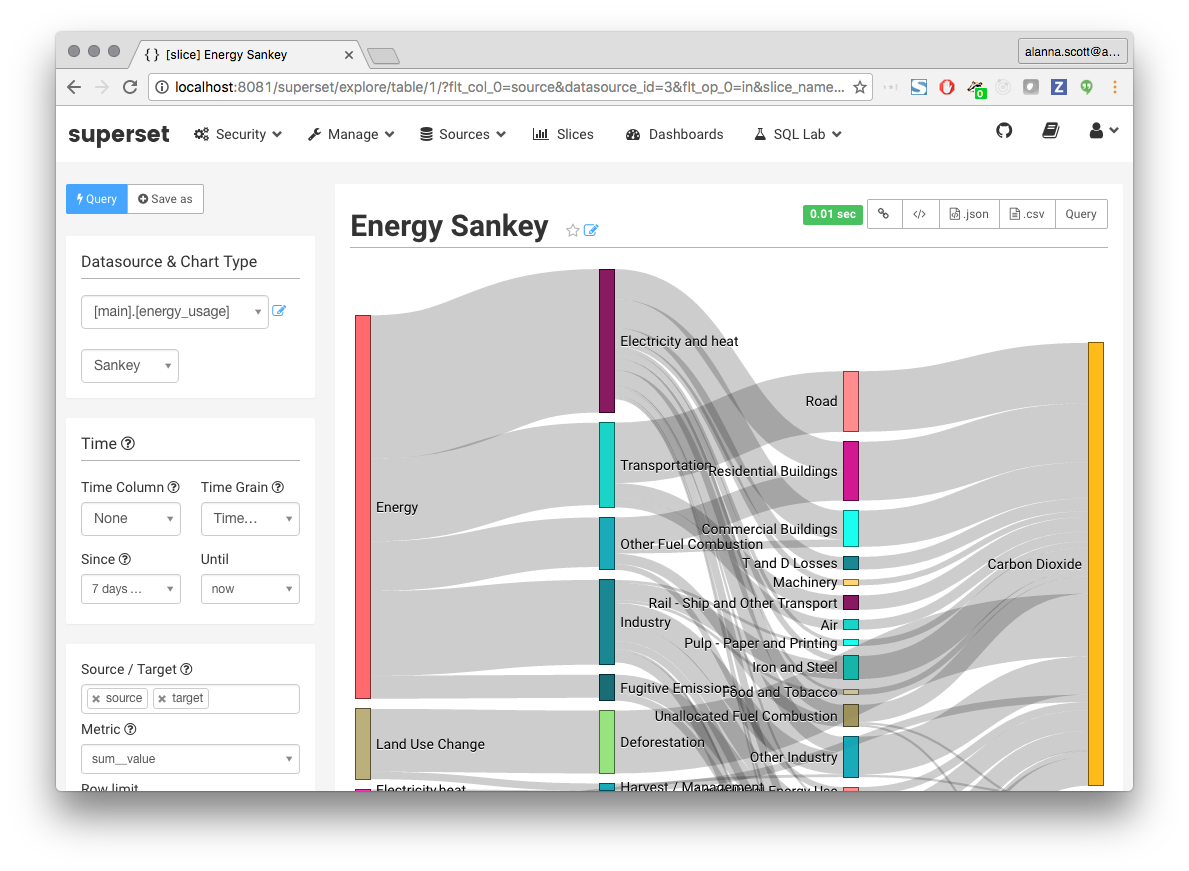Run the chart with Query button
Screen dimensions: 1189x871
tap(97, 199)
